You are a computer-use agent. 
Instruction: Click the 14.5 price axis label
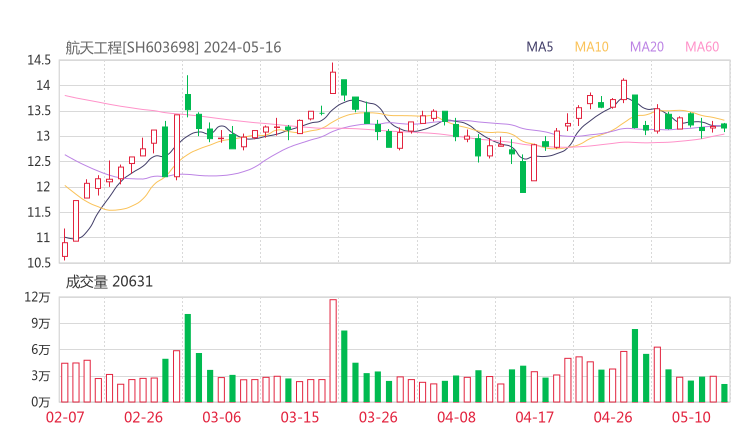39,60
